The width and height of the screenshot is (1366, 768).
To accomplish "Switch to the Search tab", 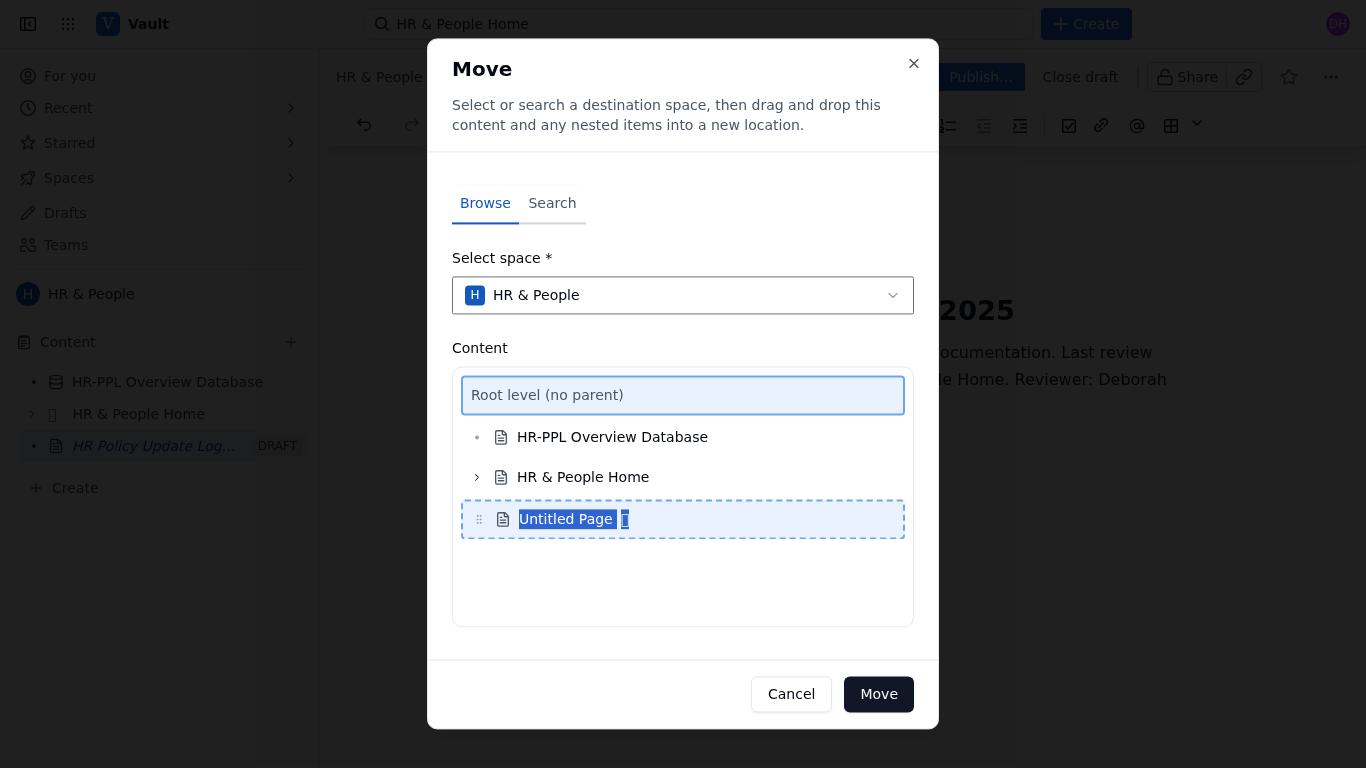I will click(552, 203).
